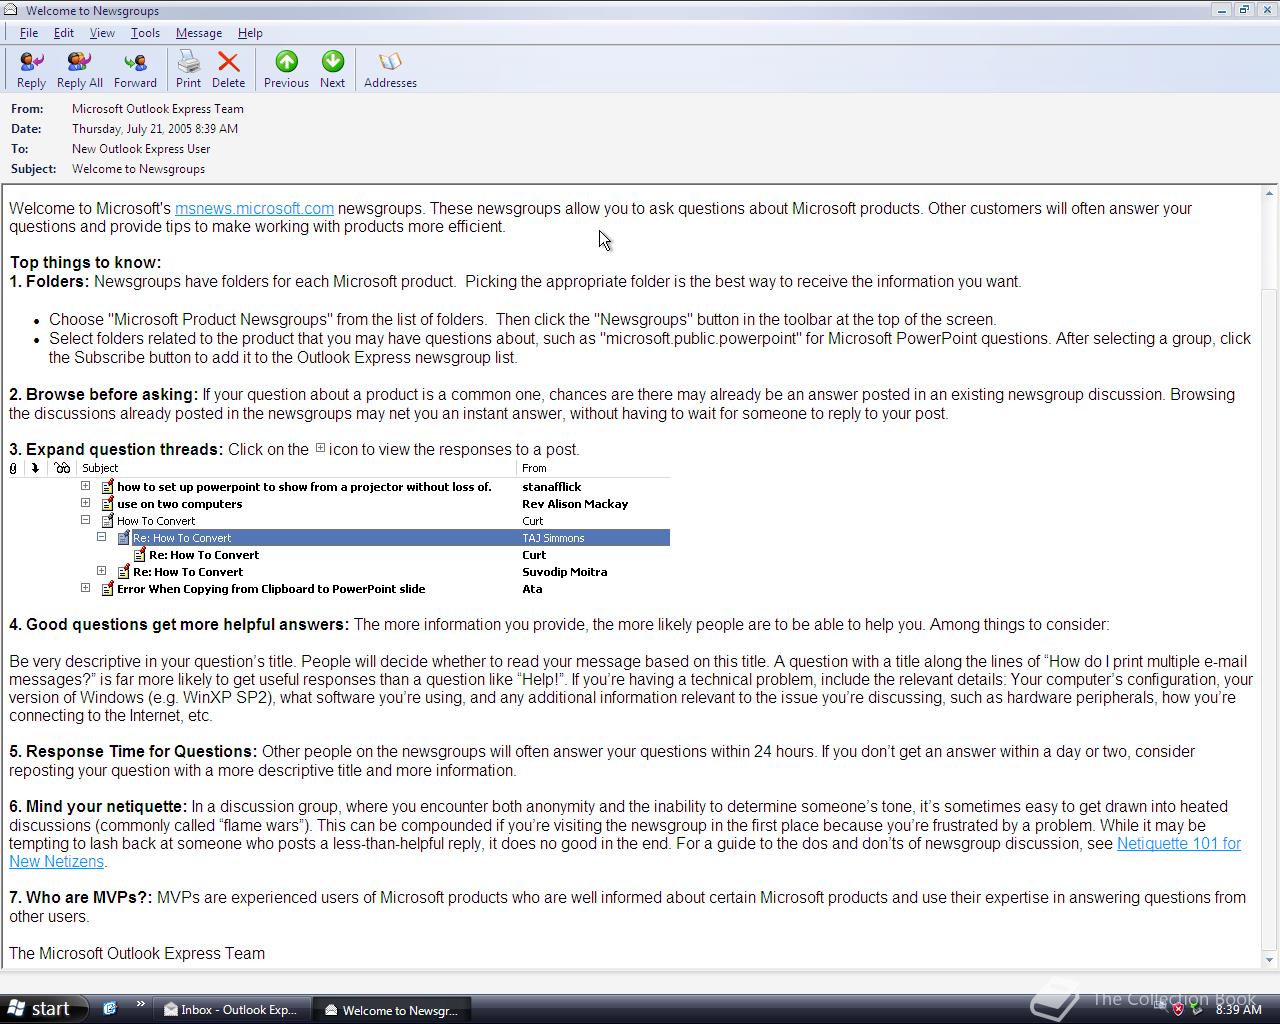Click the bold '2. Browse before asking:' heading
This screenshot has width=1280, height=1024.
[104, 394]
